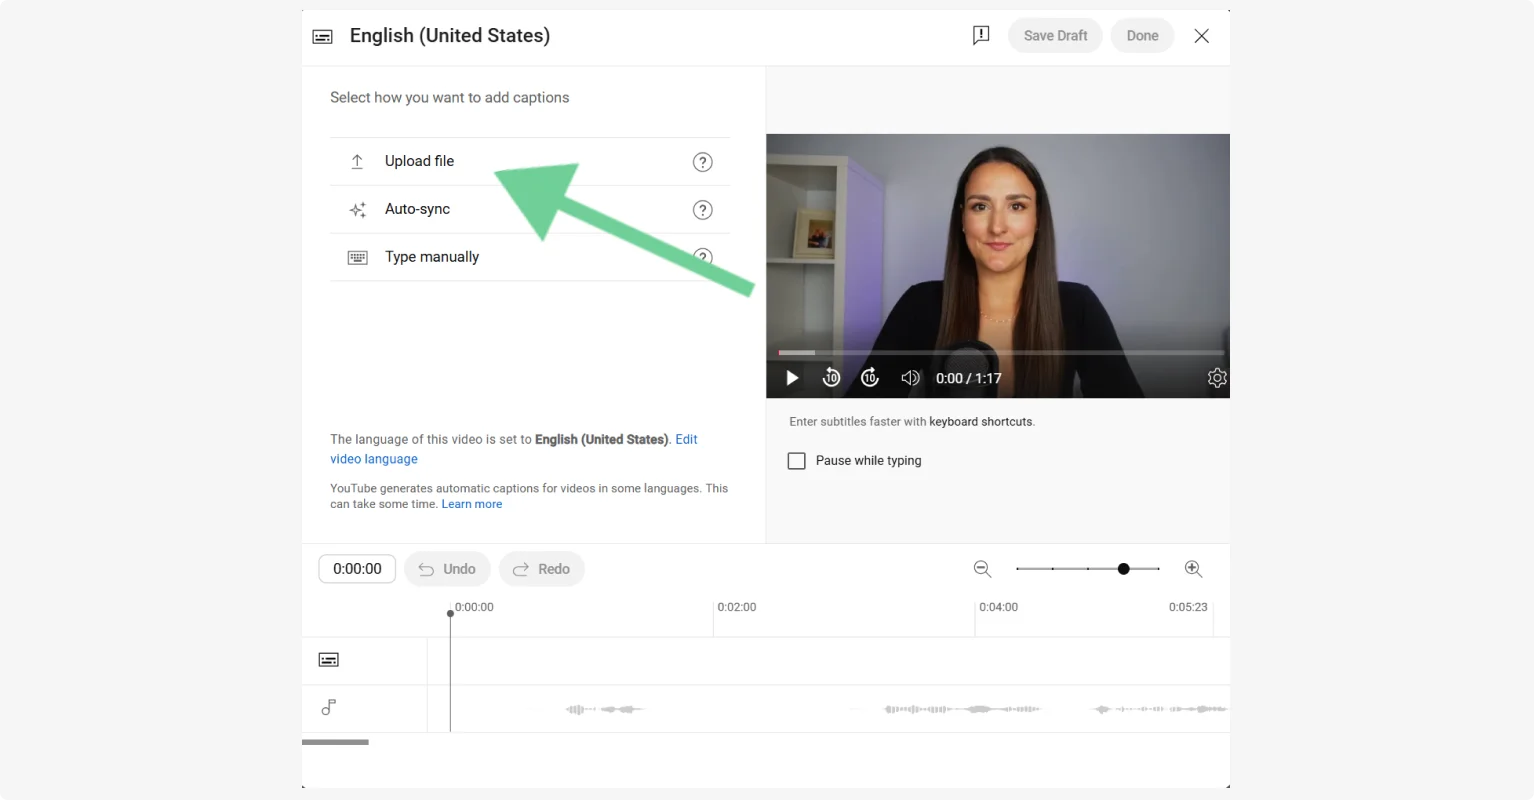Screen dimensions: 1534x800
Task: Open the video player settings gear
Action: click(x=1217, y=378)
